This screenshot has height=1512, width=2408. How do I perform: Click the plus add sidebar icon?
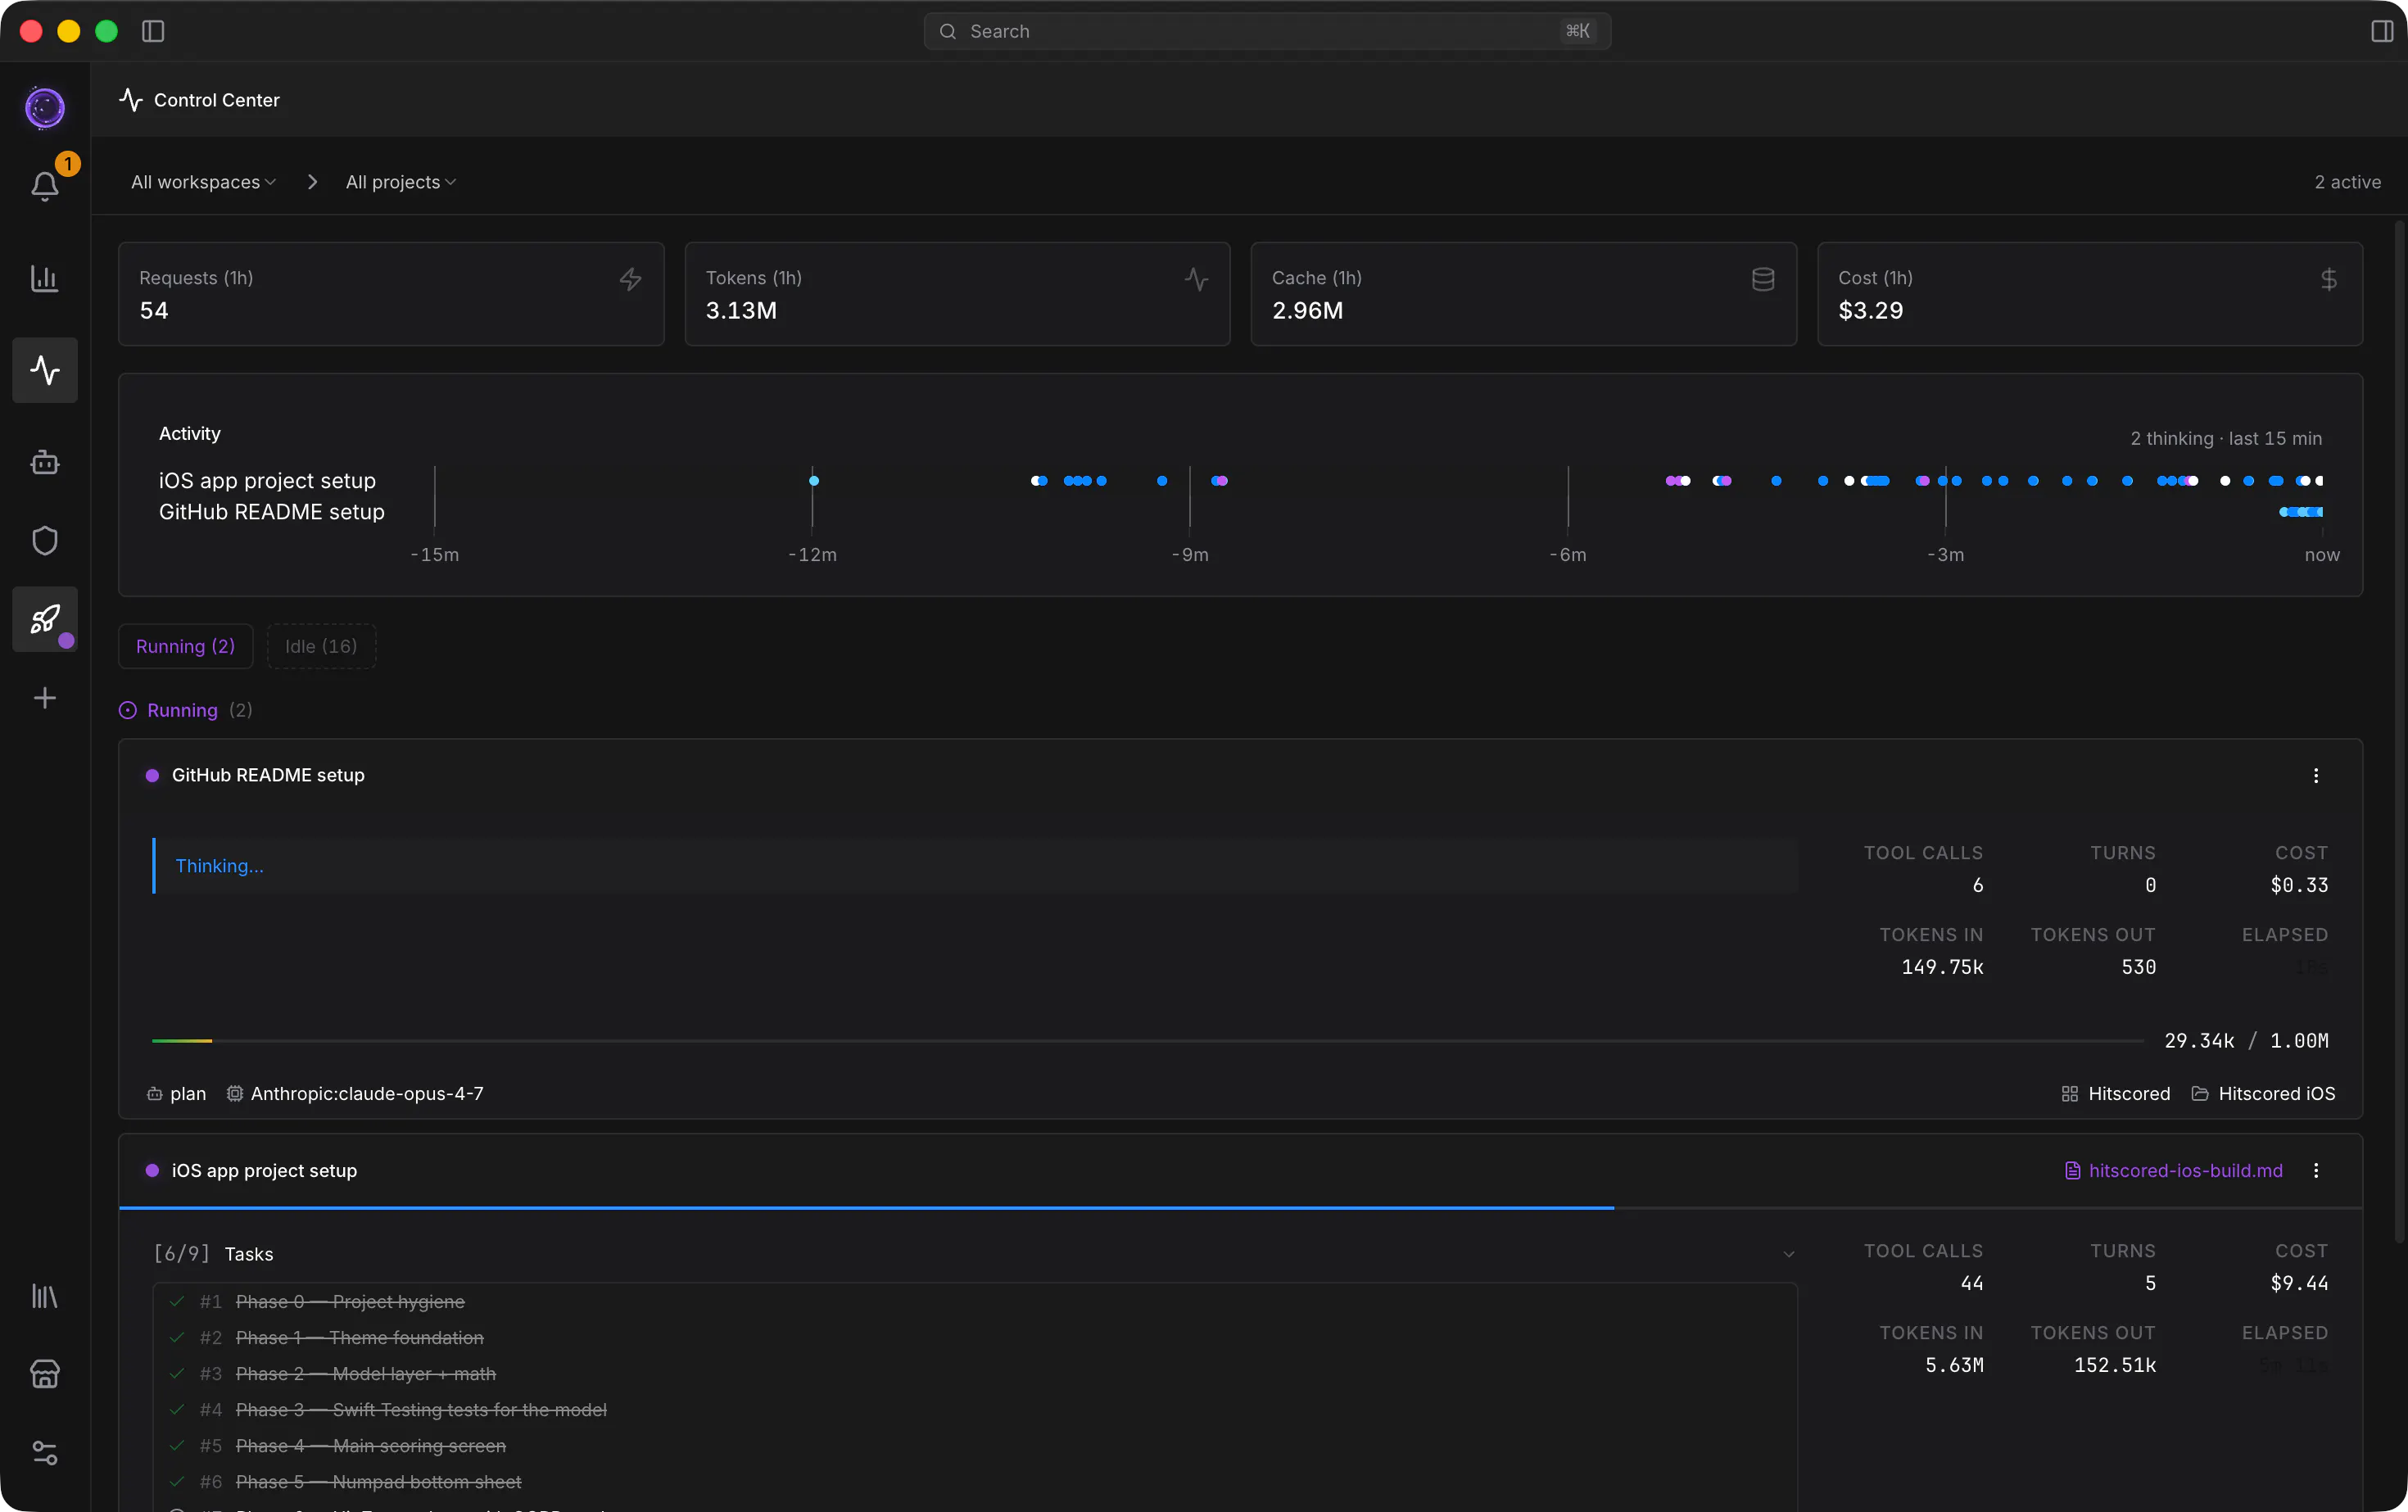(x=45, y=698)
